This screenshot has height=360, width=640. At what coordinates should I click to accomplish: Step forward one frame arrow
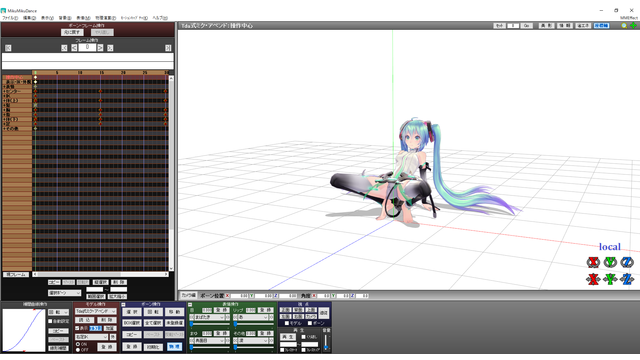click(100, 48)
